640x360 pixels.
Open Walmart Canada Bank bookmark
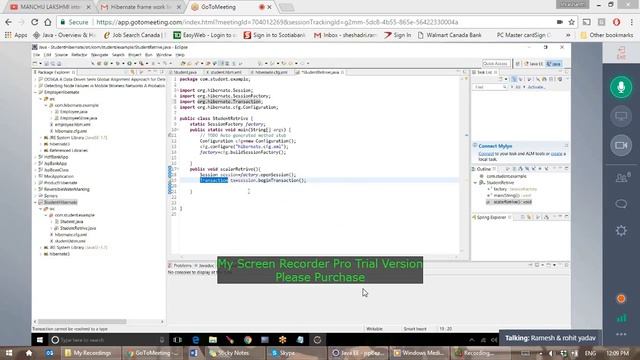coord(449,35)
